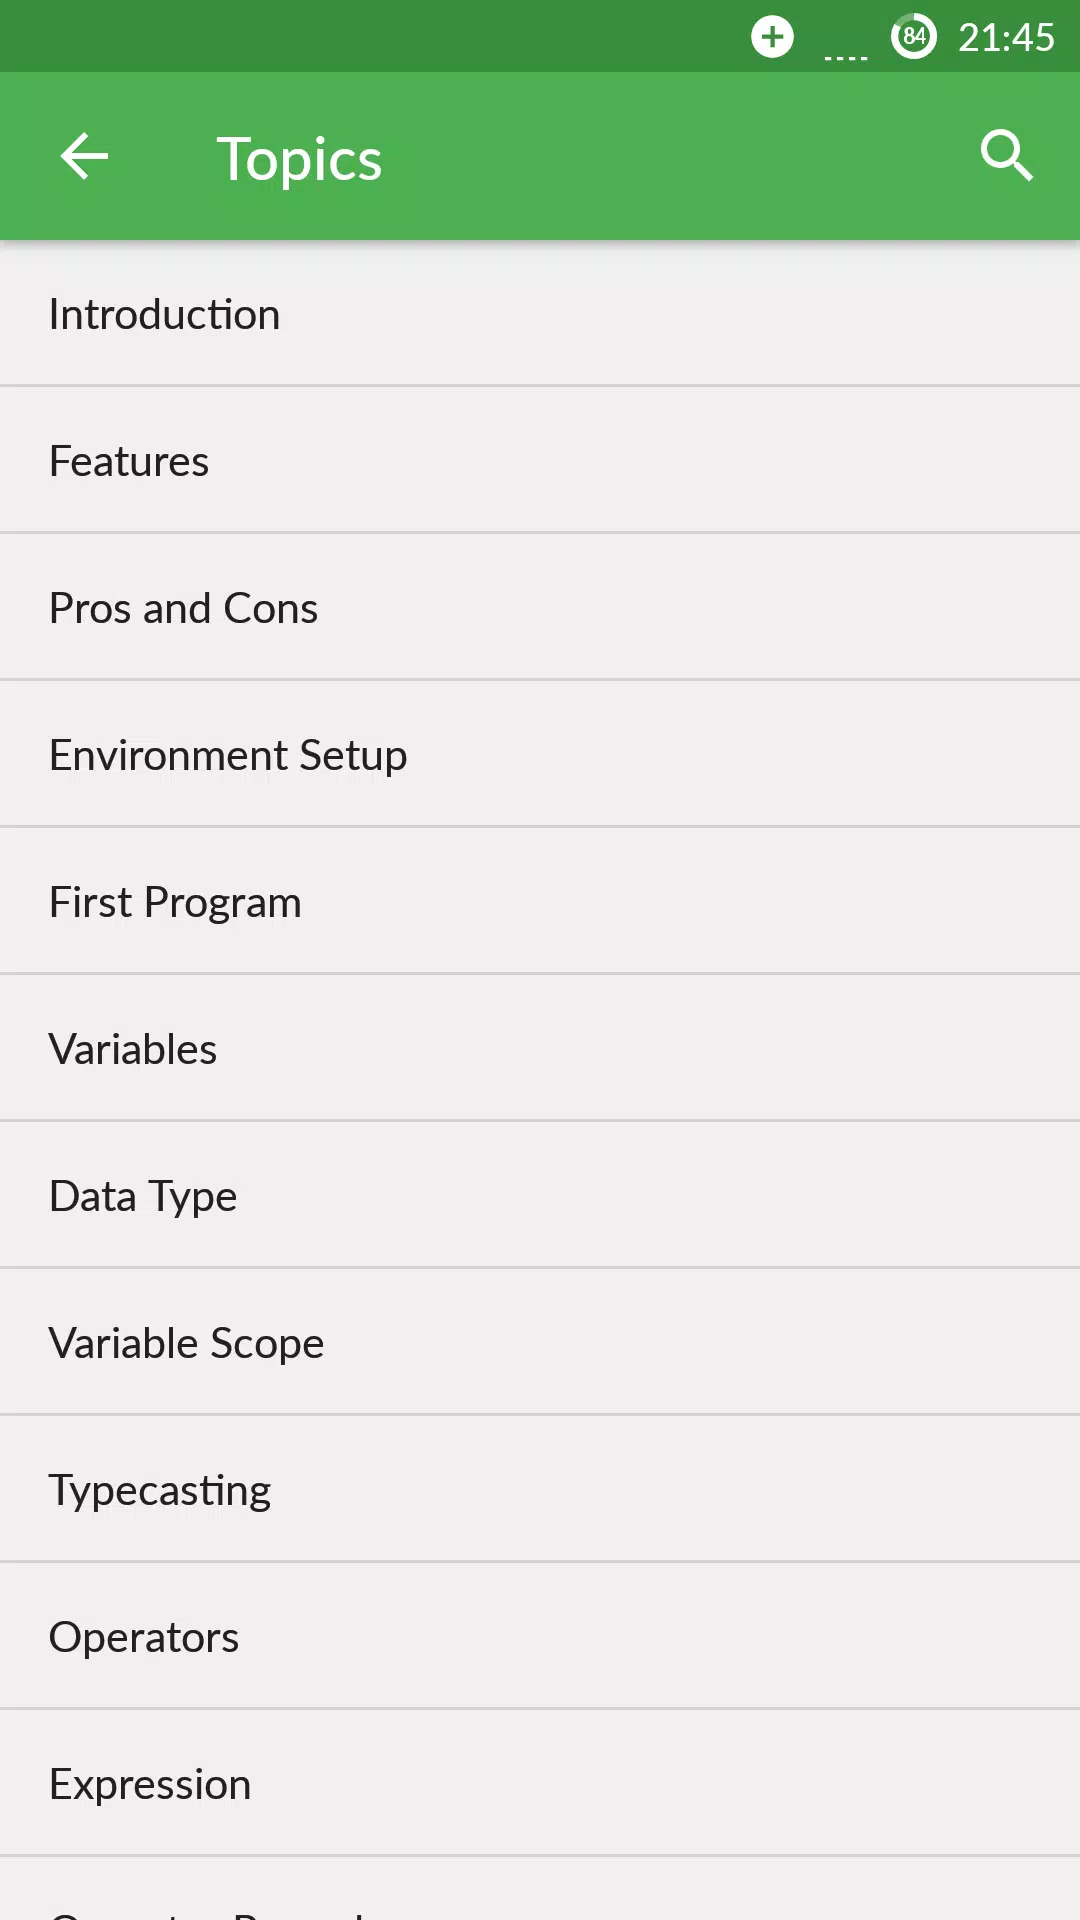Screen dimensions: 1080x1920
Task: Open the Variables topic
Action: (540, 1049)
